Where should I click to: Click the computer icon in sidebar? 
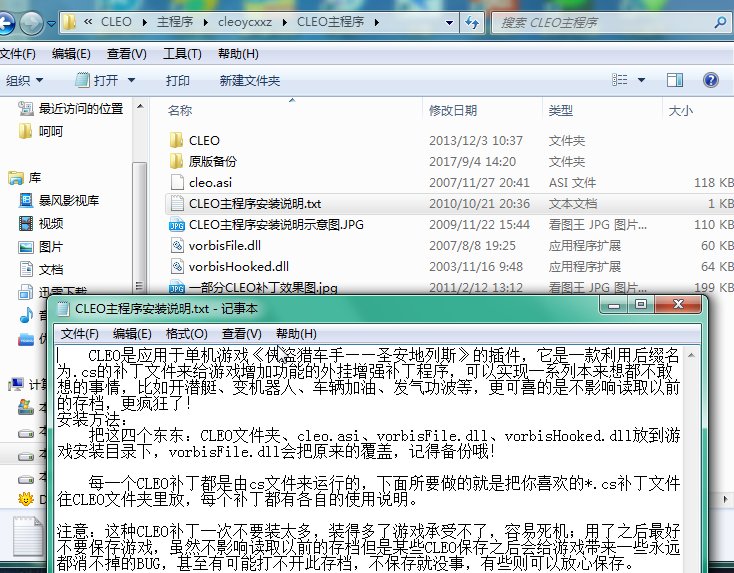16,385
